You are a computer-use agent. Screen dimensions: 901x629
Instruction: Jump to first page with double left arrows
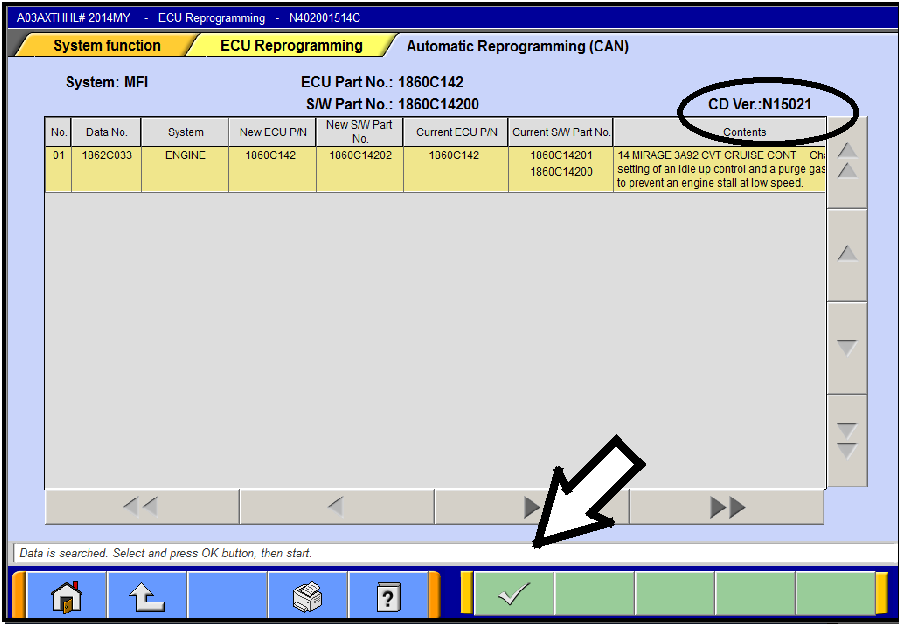tap(141, 507)
